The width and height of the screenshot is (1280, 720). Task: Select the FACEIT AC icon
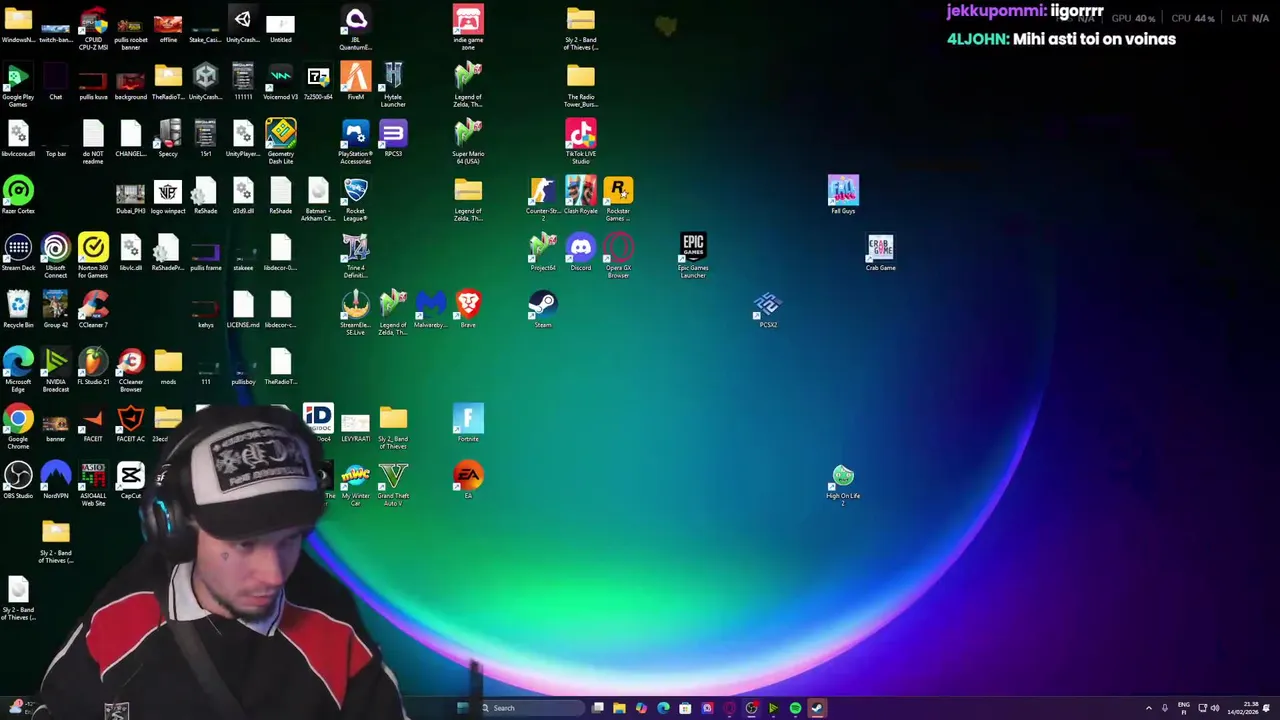131,423
